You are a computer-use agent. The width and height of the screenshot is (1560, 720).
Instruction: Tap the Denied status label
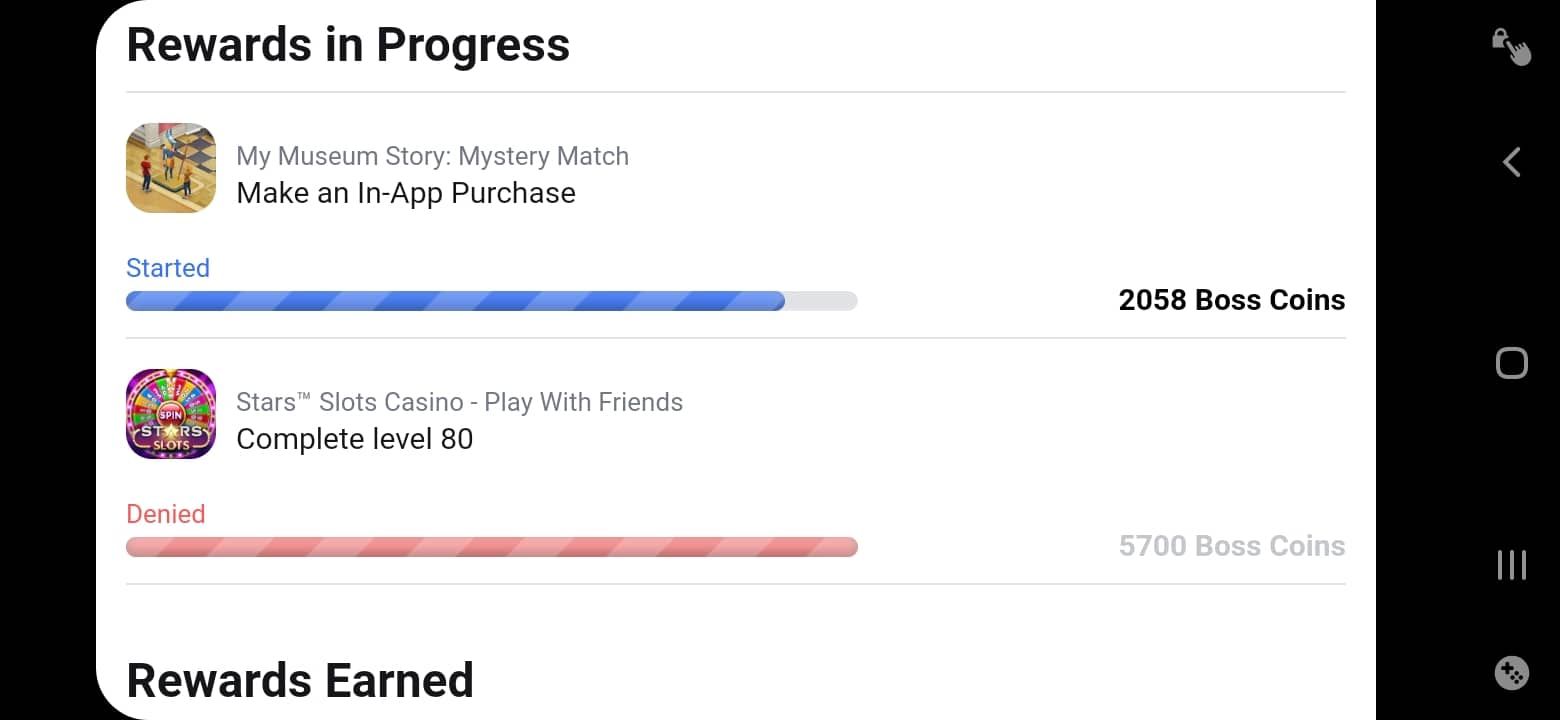click(165, 514)
